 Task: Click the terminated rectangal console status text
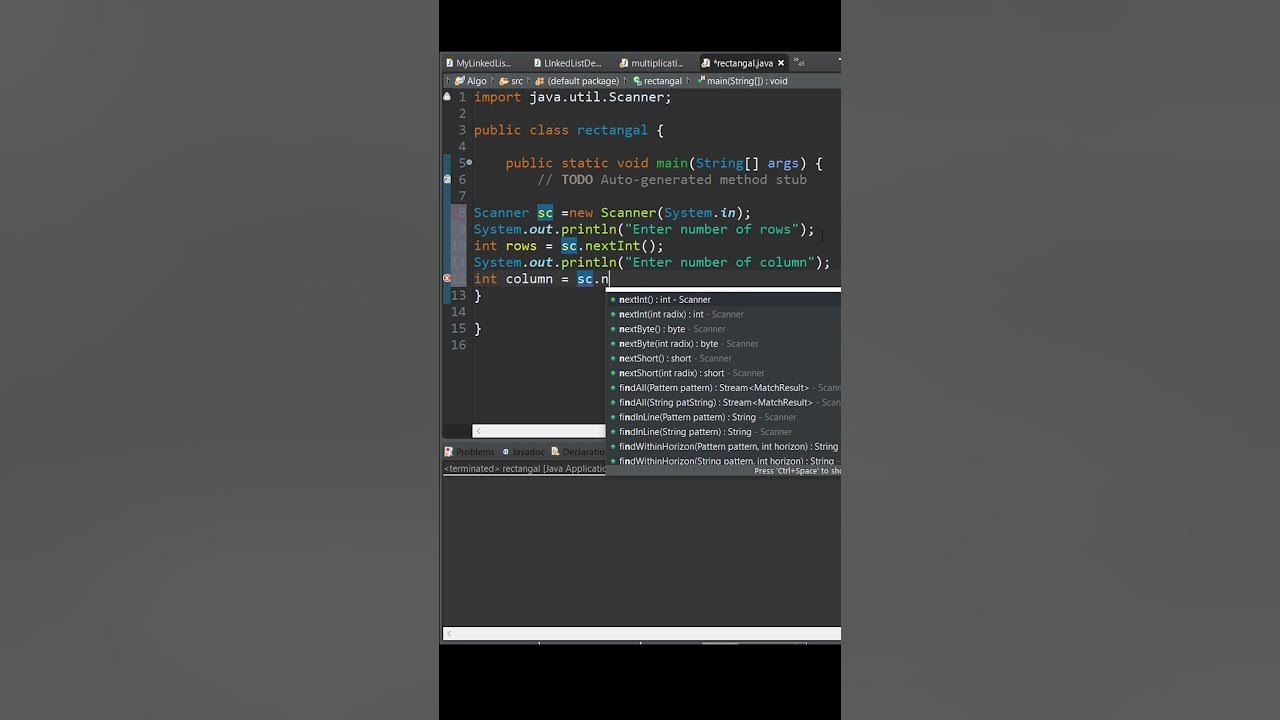[x=525, y=468]
